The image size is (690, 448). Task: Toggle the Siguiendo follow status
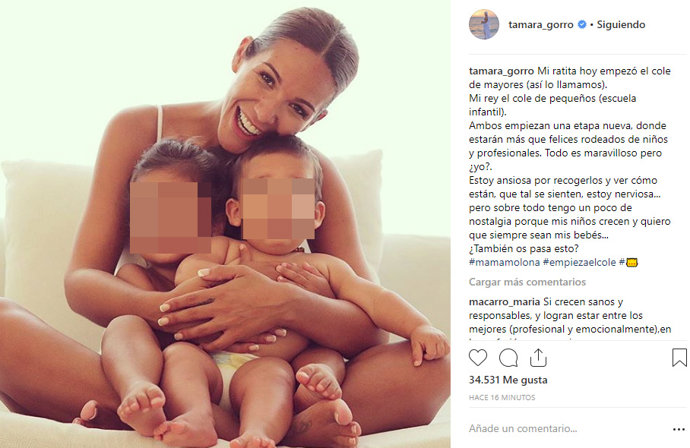pos(620,25)
